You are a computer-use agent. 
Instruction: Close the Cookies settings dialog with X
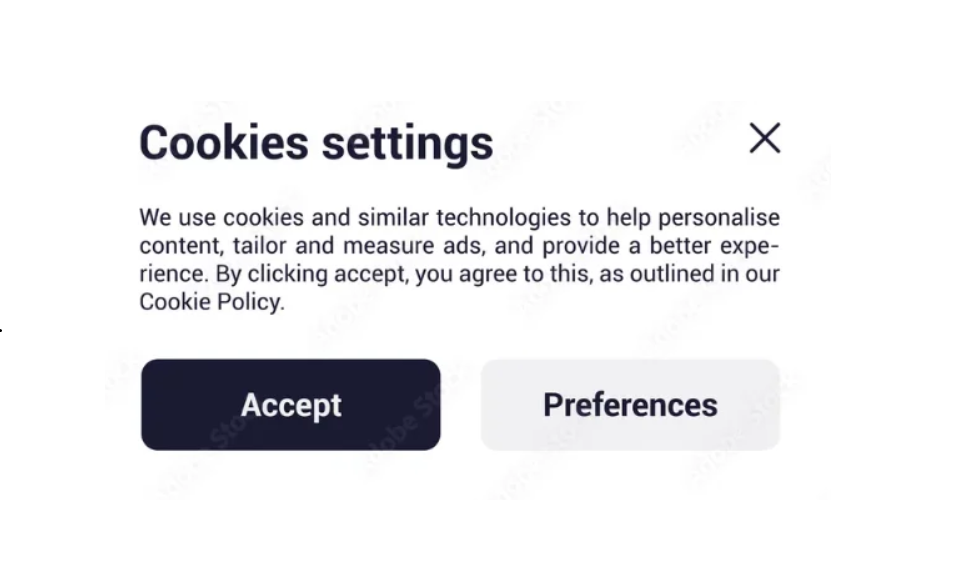tap(764, 139)
